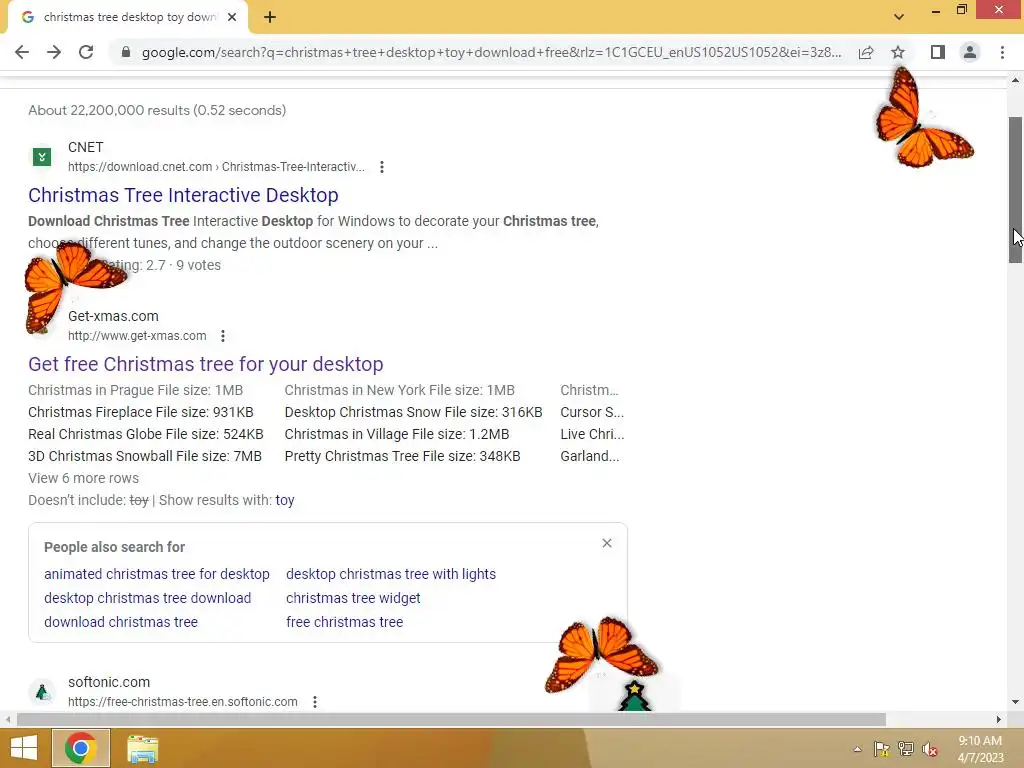The image size is (1024, 768).
Task: Click the vertical scrollbar thumb
Action: (1015, 190)
